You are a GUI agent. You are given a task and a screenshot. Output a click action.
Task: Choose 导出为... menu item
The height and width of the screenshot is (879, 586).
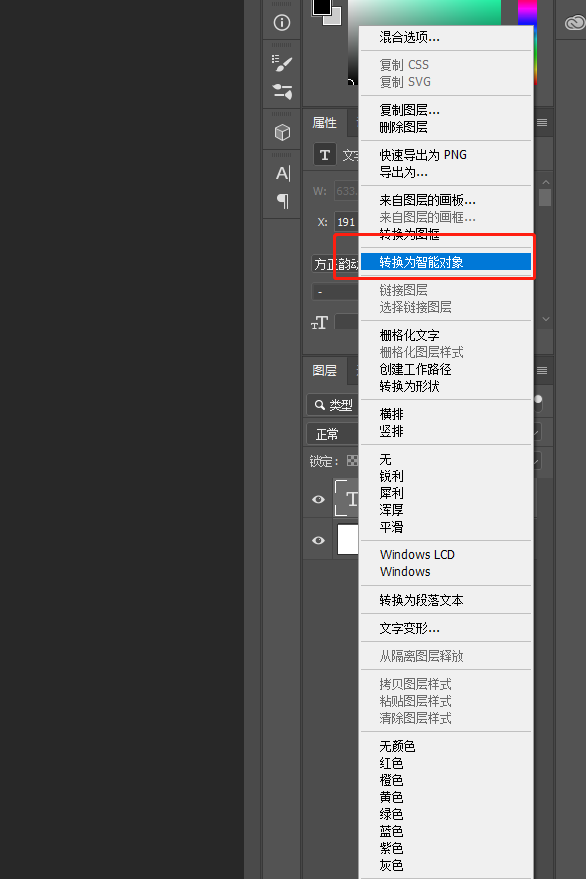pos(446,172)
